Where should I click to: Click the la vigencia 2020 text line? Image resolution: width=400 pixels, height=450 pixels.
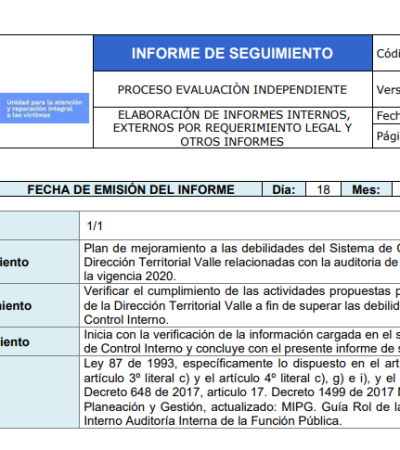tap(130, 276)
